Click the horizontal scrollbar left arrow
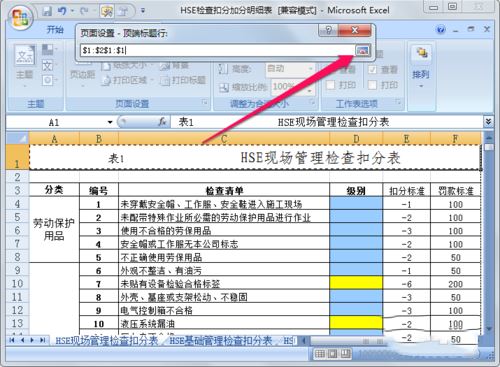The width and height of the screenshot is (500, 367). (303, 341)
